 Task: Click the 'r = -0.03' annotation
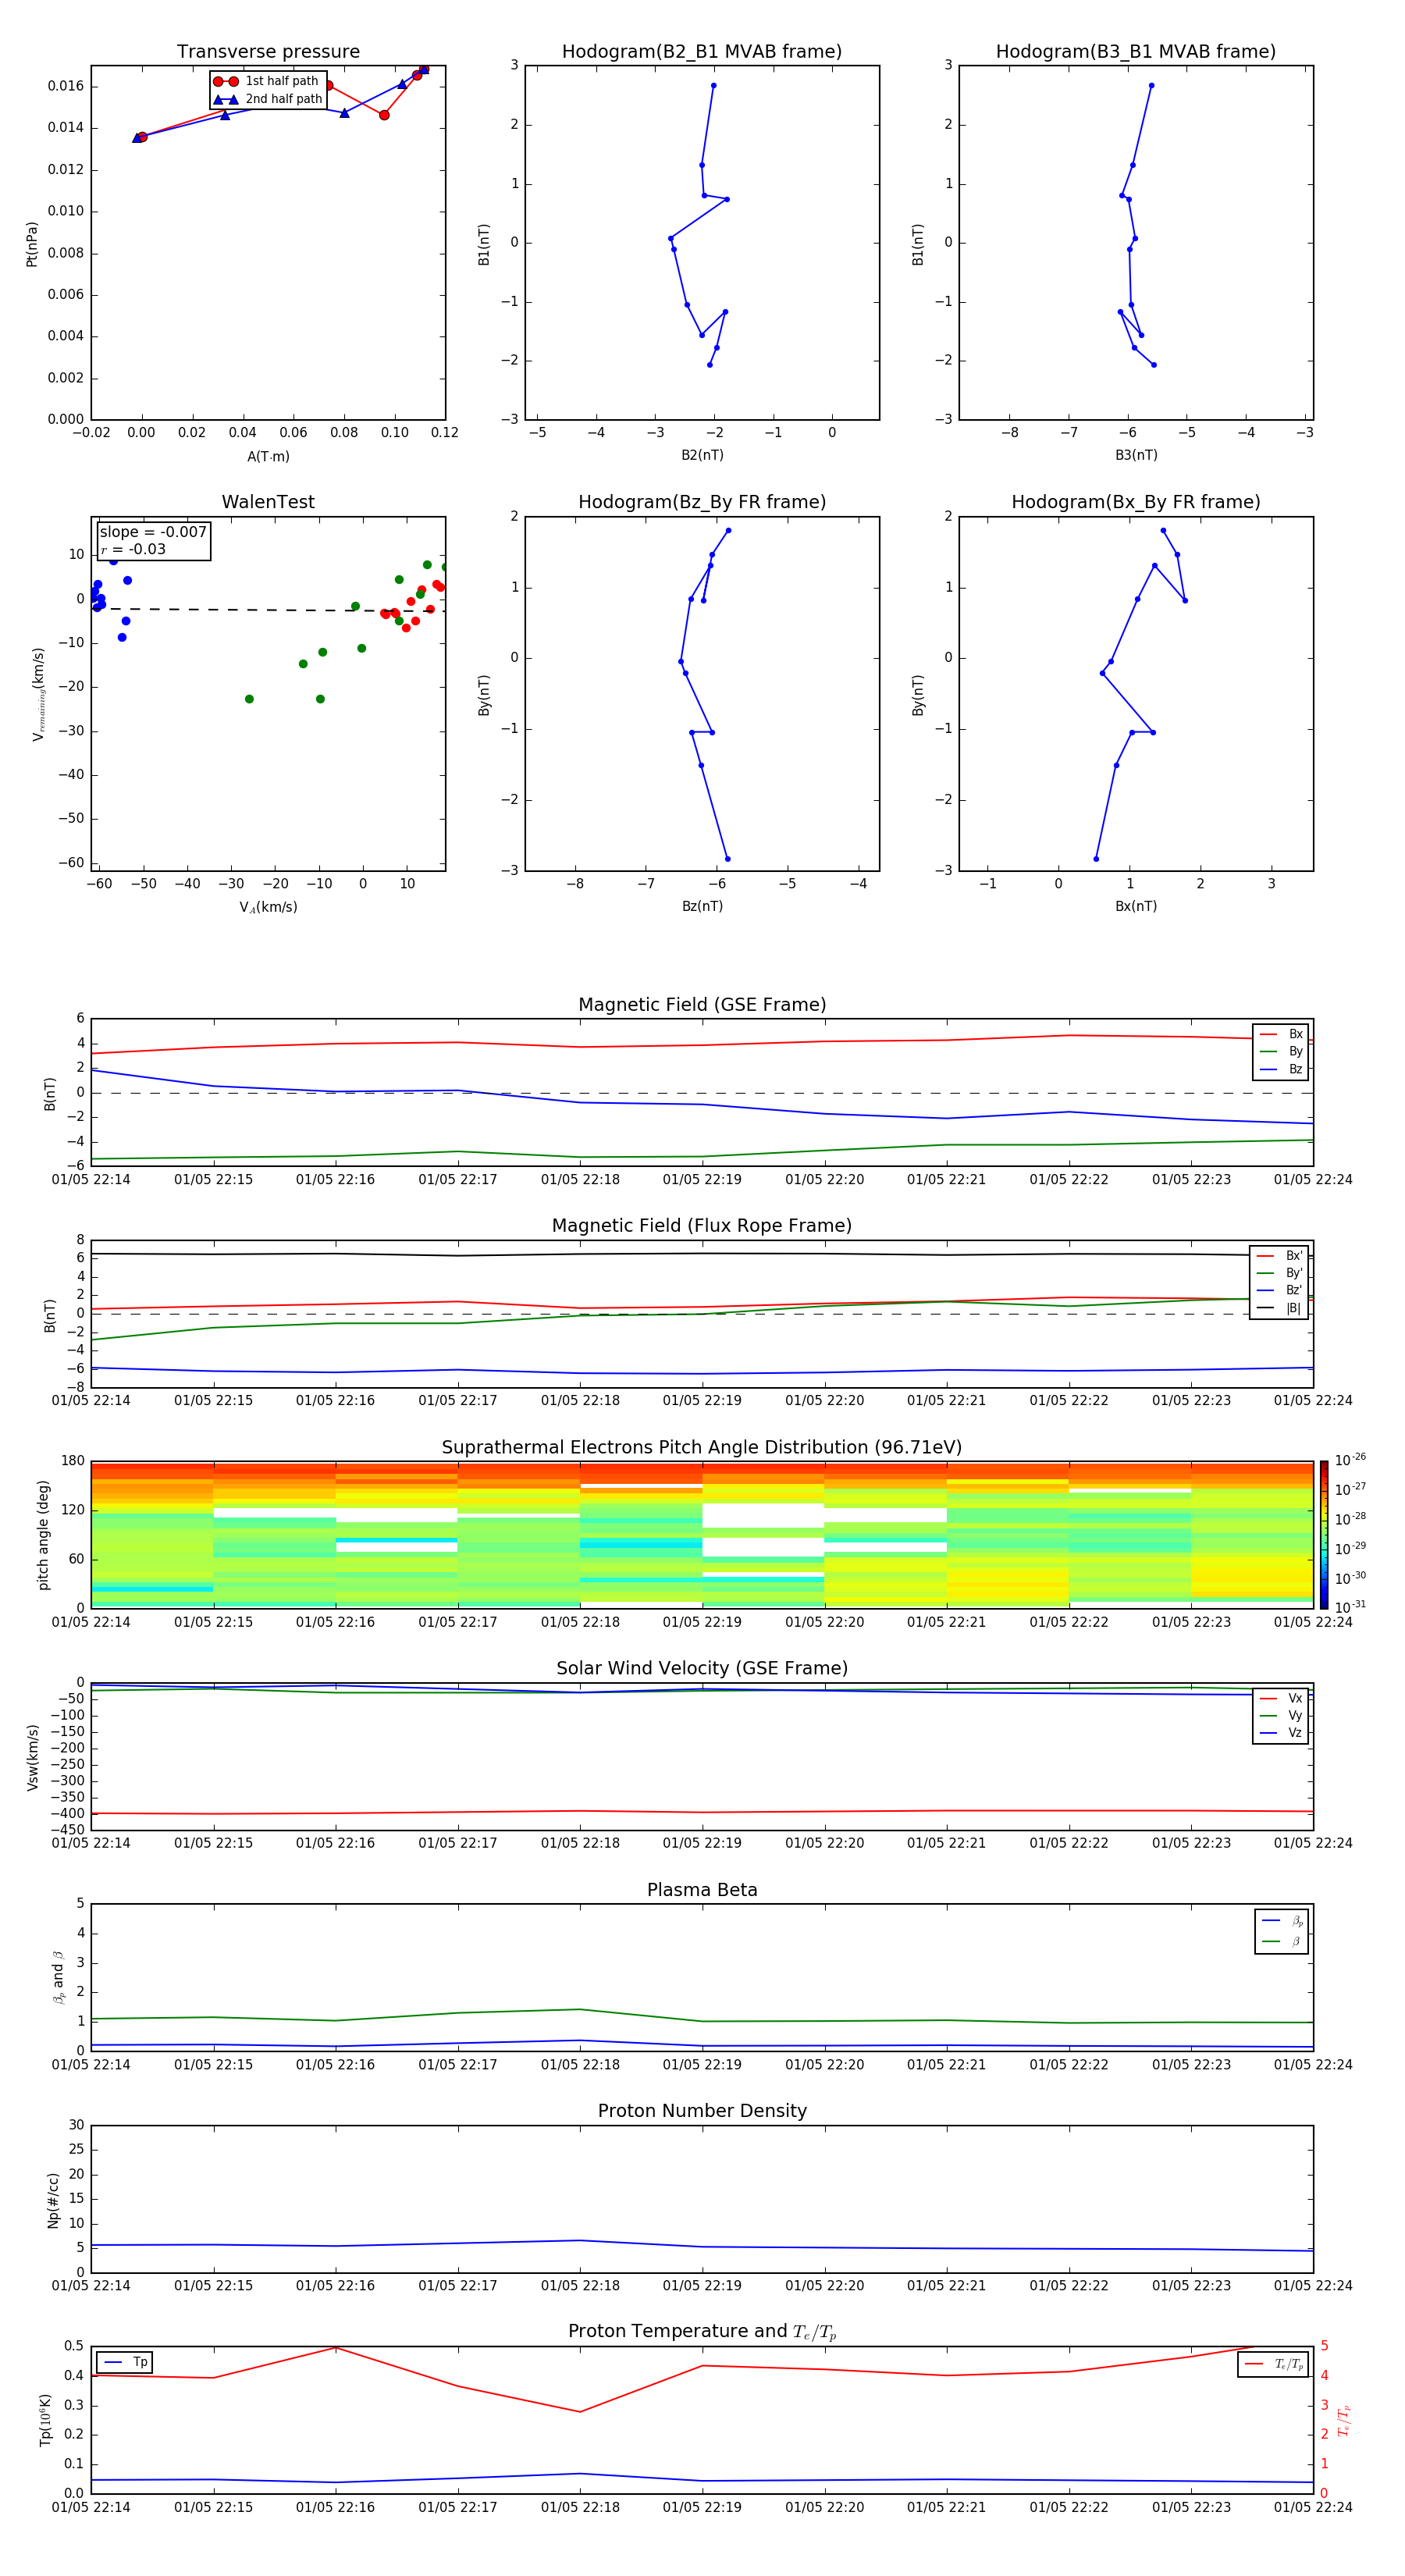[x=133, y=549]
